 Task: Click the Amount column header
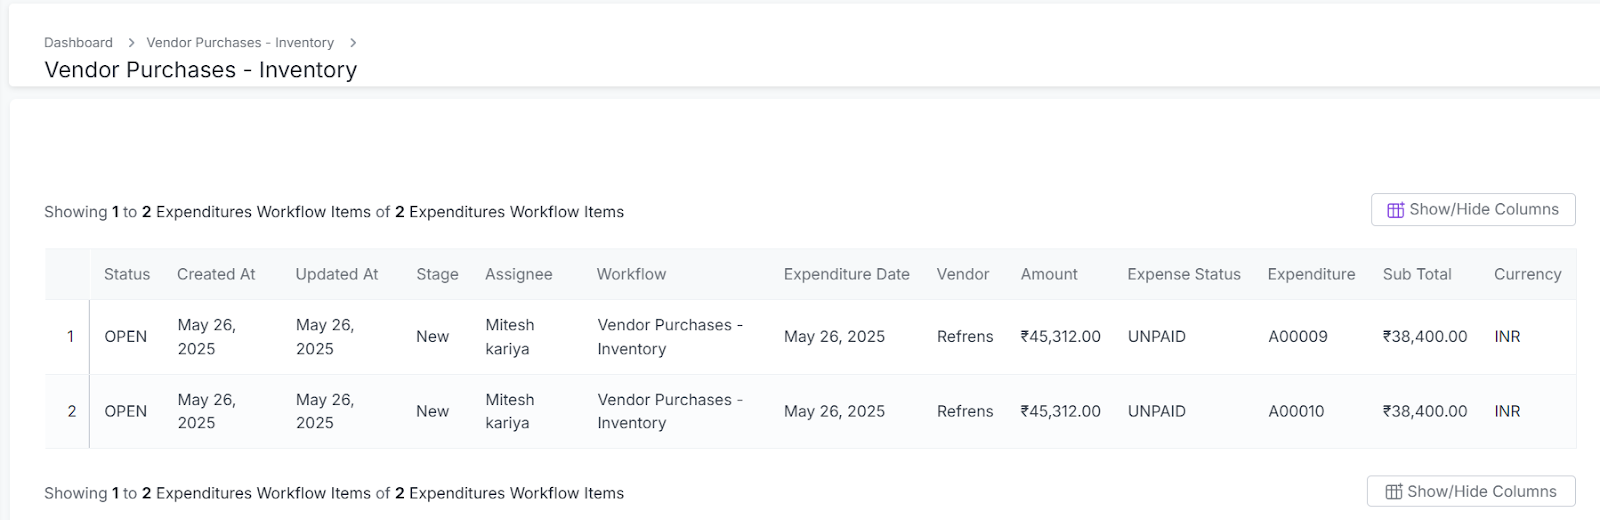tap(1049, 274)
